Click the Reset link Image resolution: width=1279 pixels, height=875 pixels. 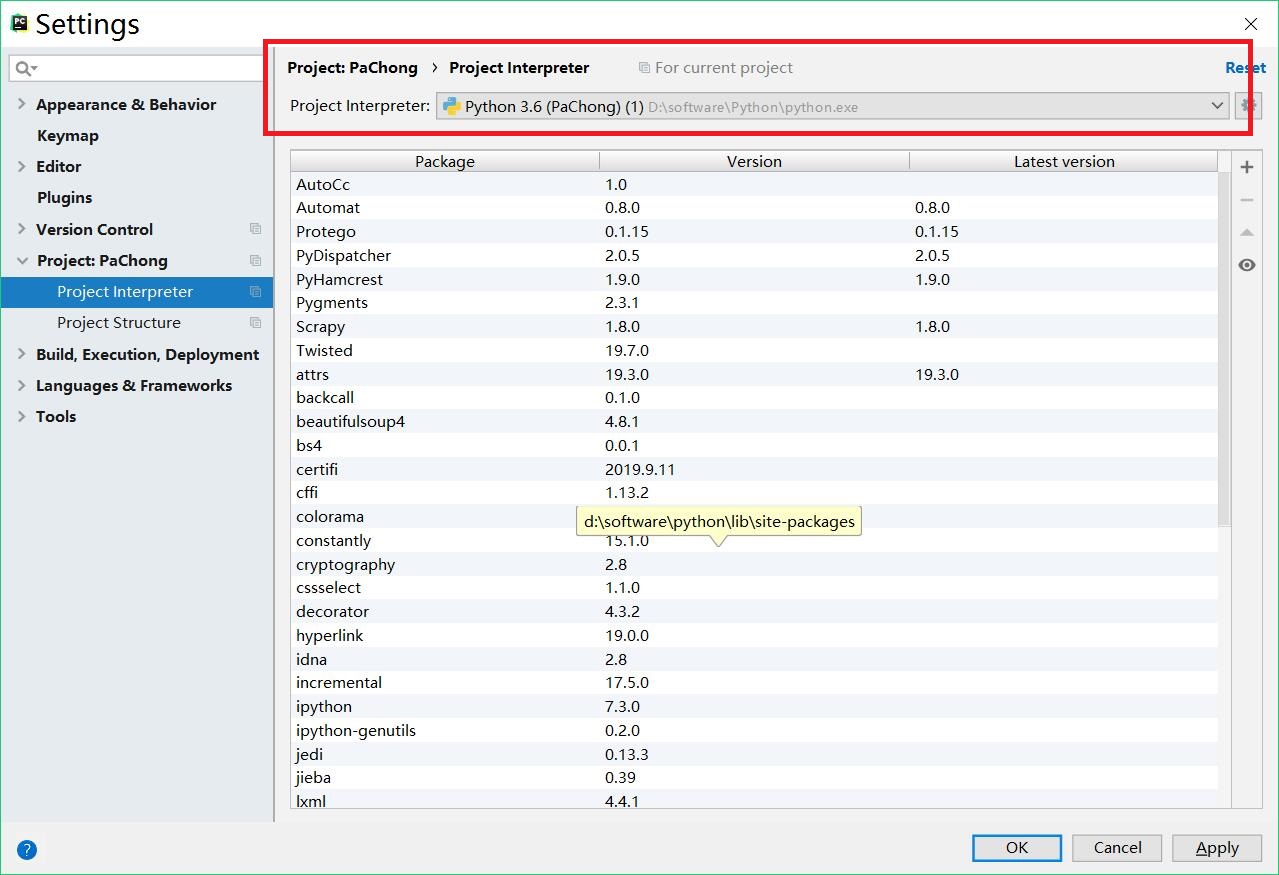point(1244,67)
